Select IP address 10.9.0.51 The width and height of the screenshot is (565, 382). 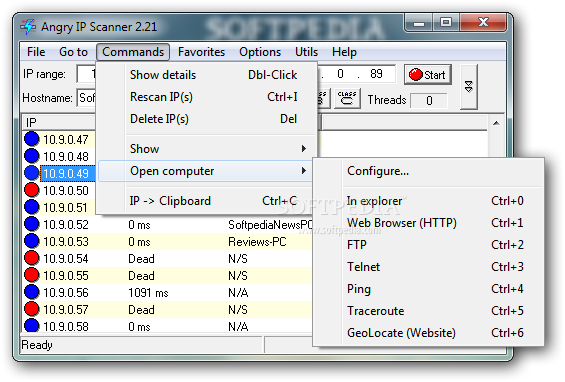pos(65,208)
